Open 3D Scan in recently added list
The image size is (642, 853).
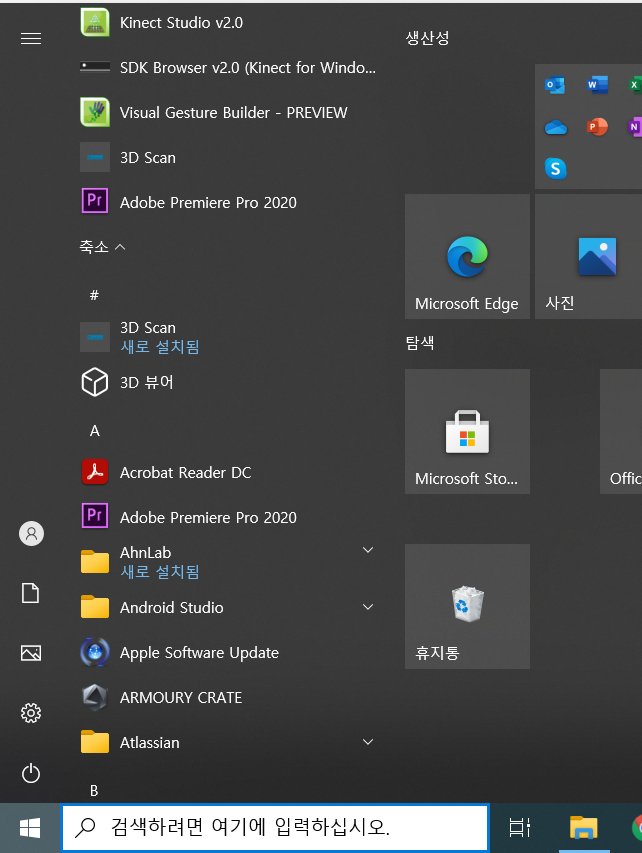click(x=229, y=157)
